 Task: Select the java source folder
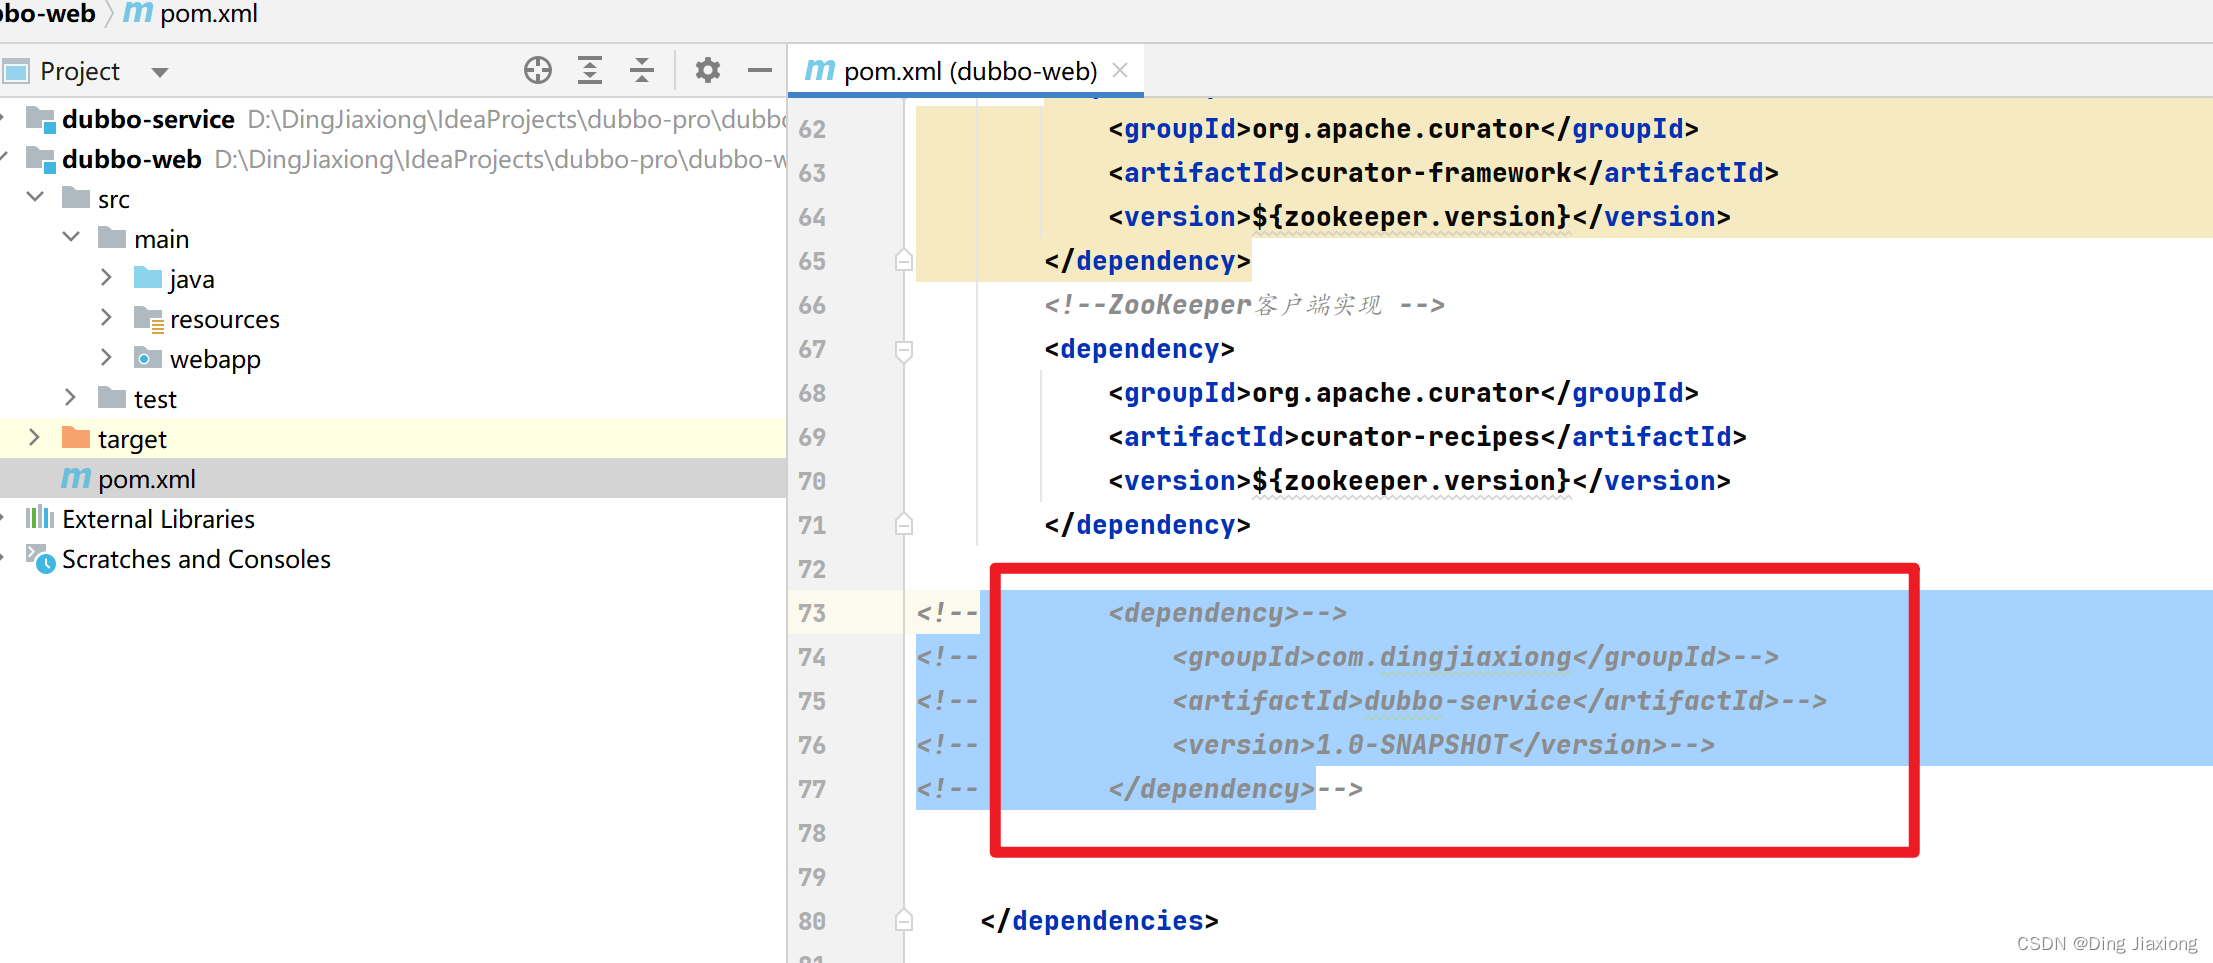pos(192,279)
